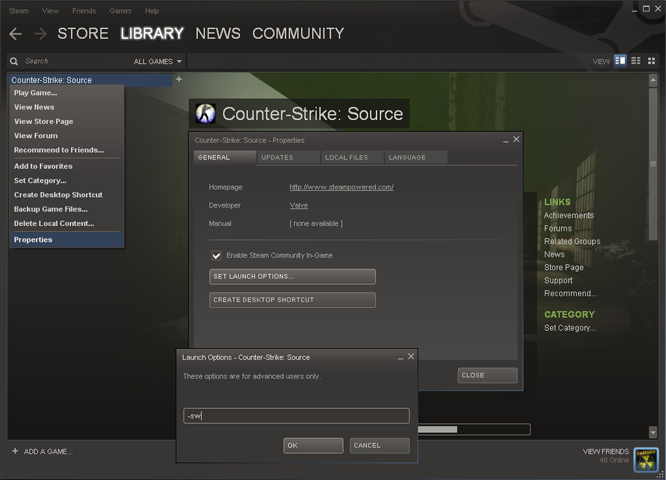
Task: Go back with the left arrow
Action: 15,34
